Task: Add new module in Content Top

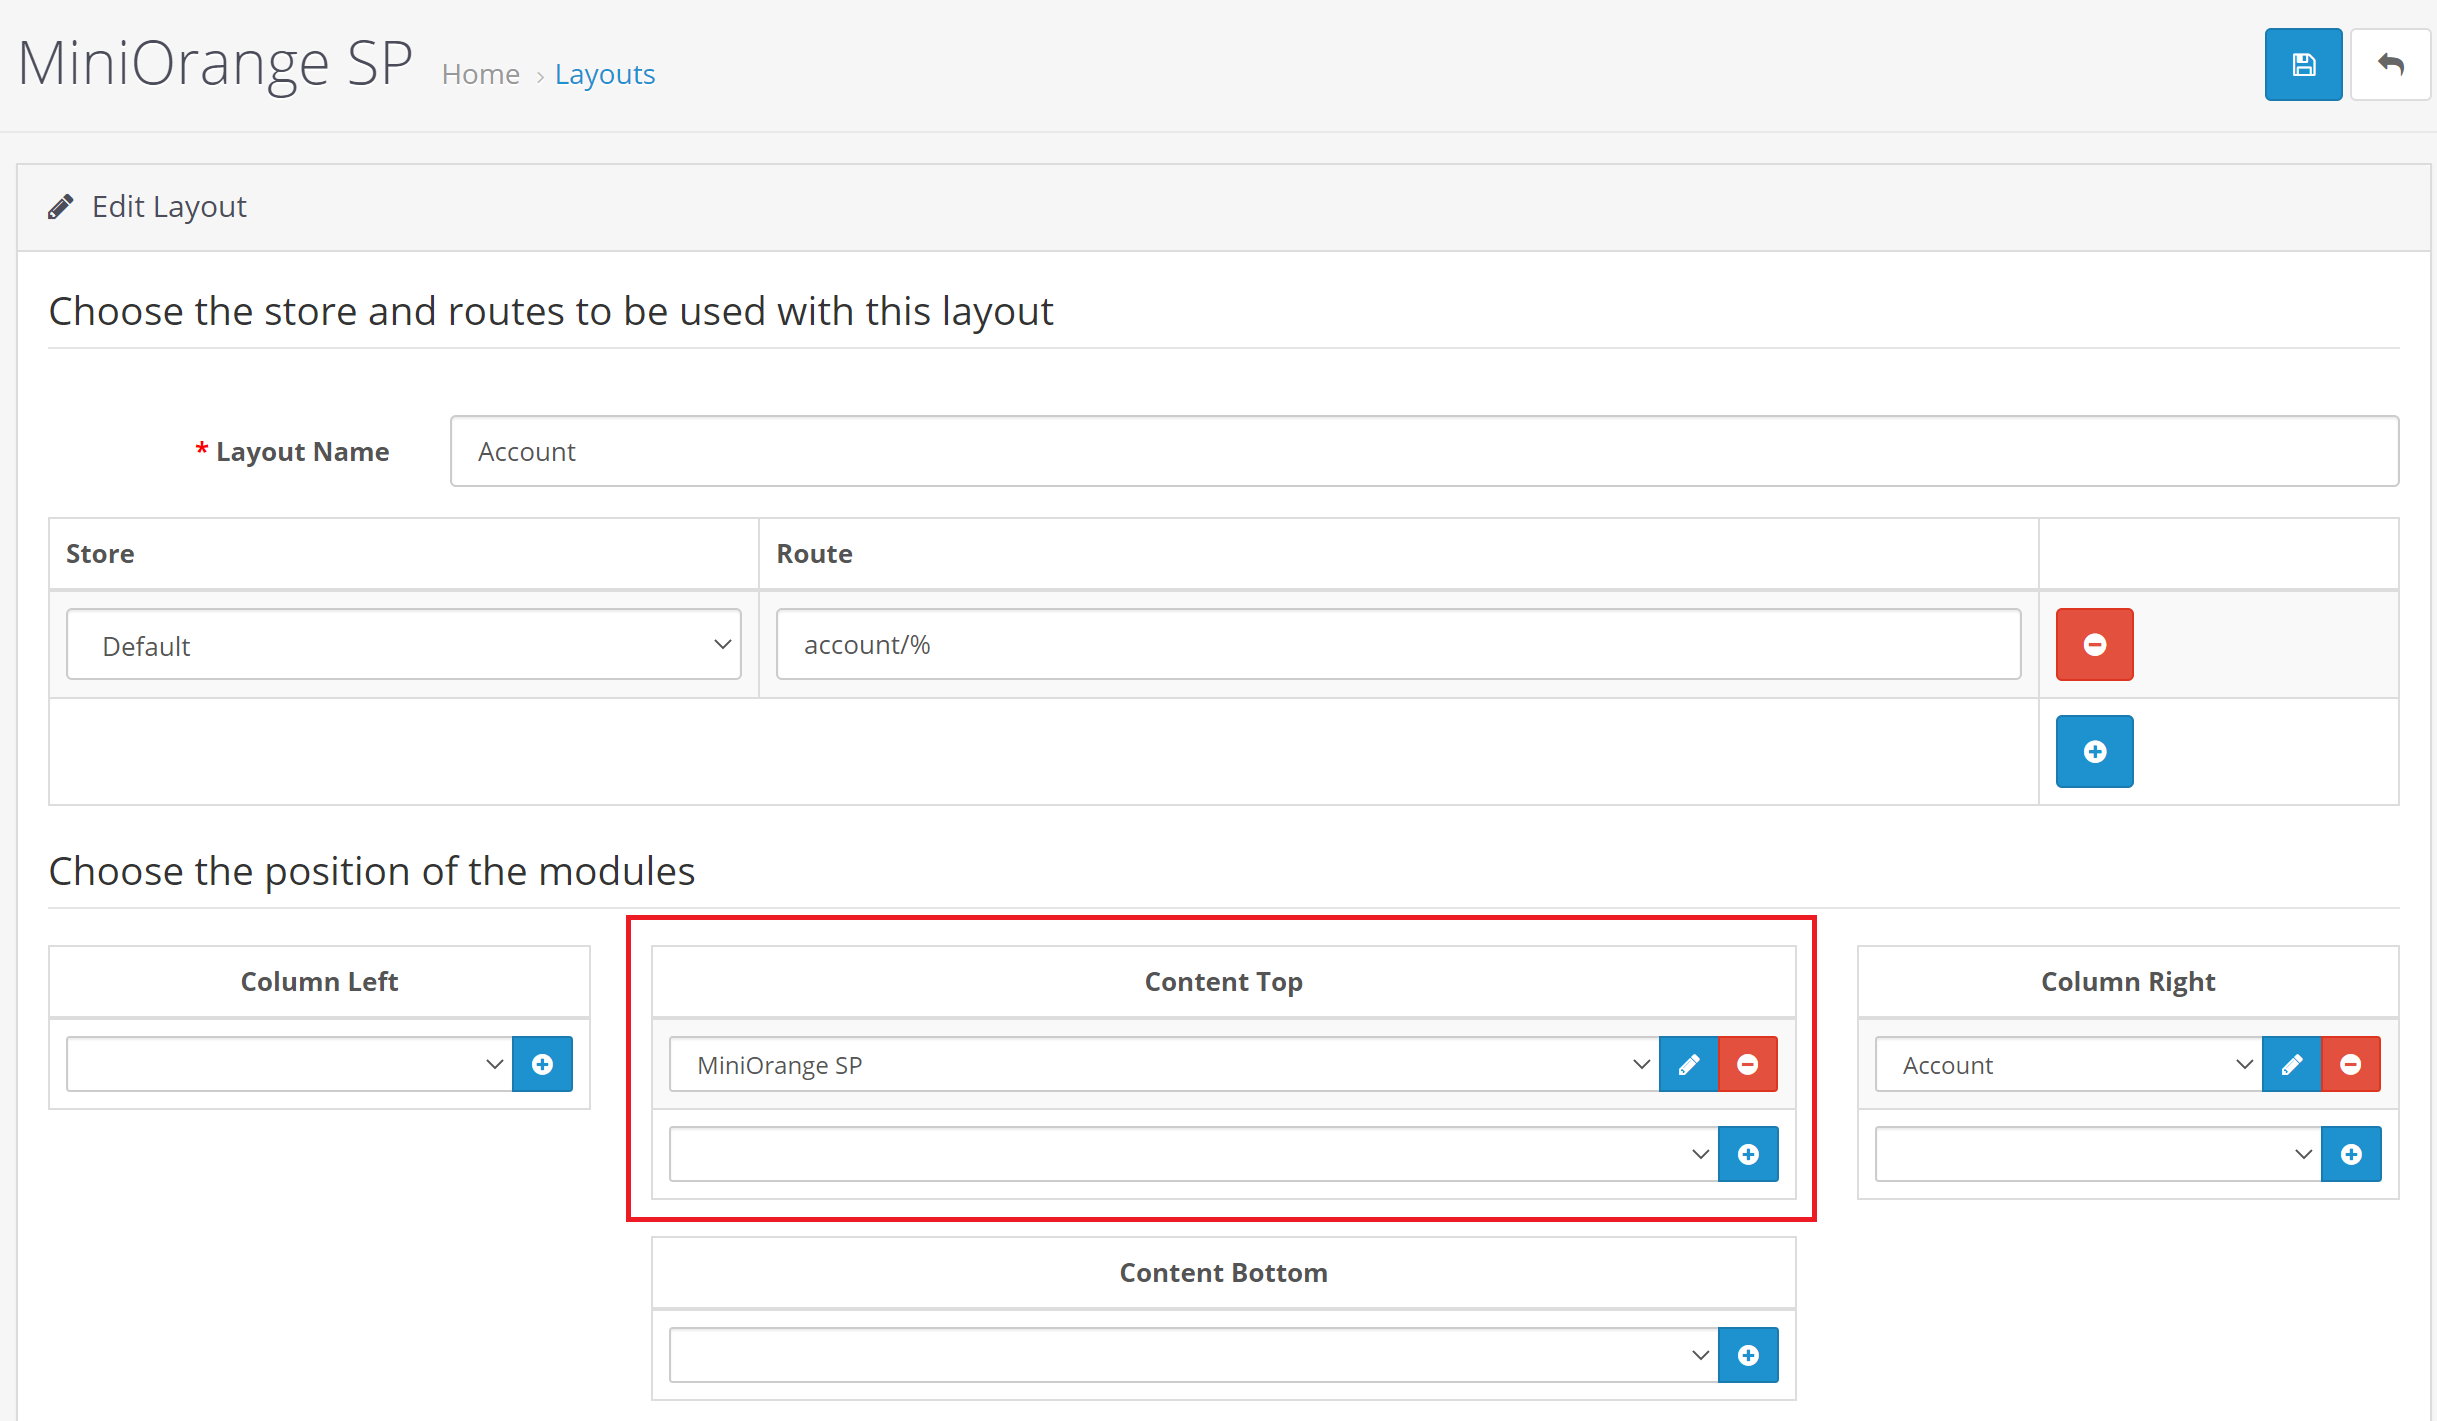Action: [x=1747, y=1154]
